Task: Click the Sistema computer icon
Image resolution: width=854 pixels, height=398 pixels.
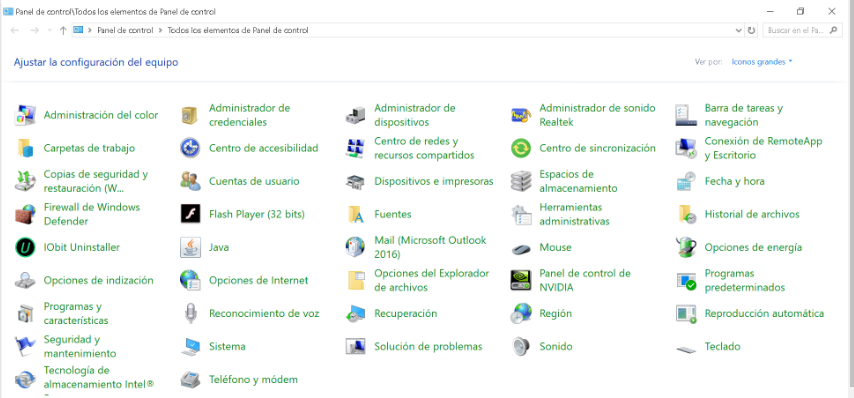Action: [190, 346]
